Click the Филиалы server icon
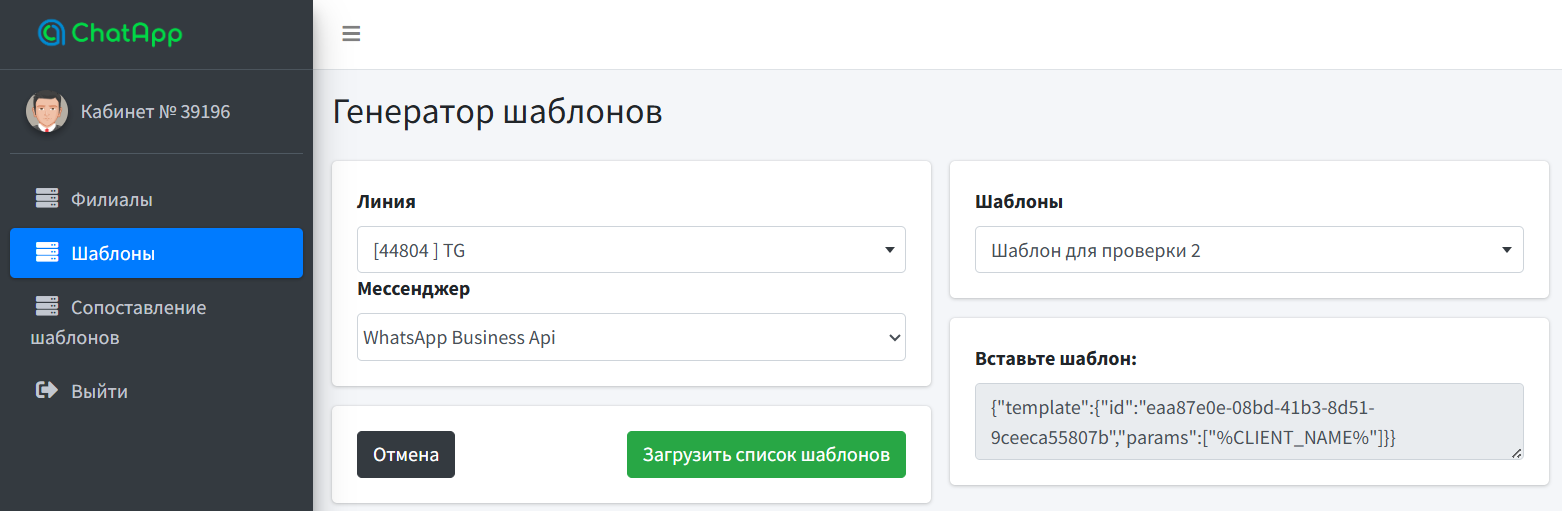The image size is (1562, 511). (x=47, y=199)
